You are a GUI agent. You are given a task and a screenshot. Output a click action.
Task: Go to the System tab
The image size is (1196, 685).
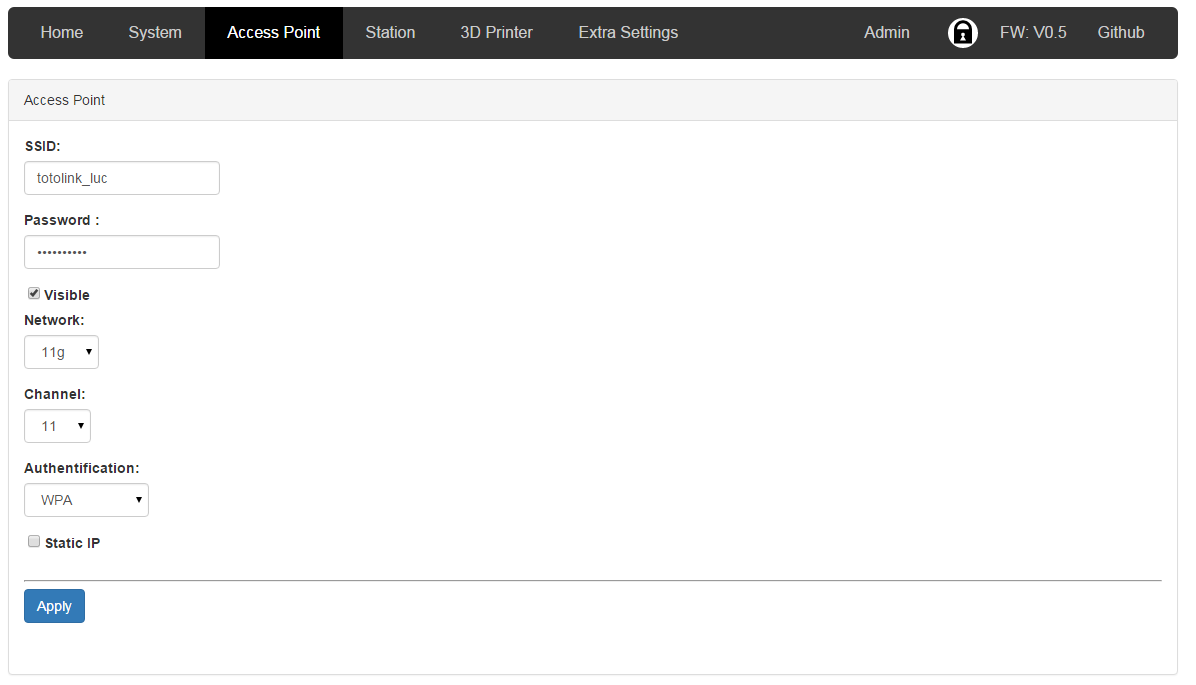(x=155, y=33)
